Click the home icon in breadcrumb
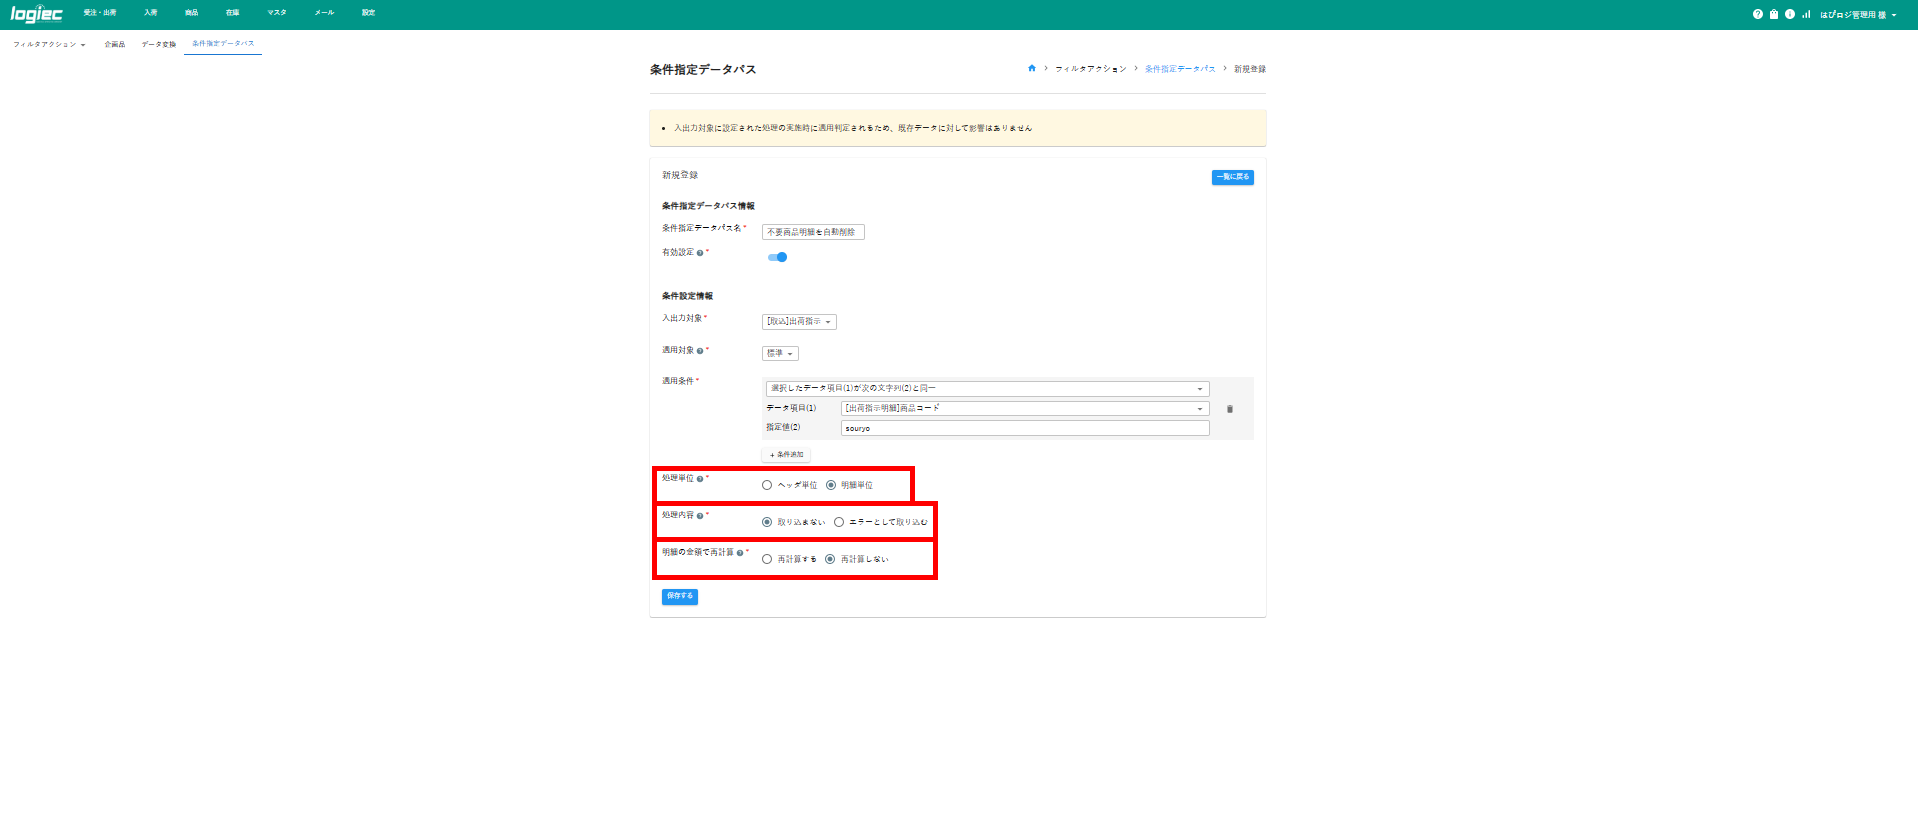The width and height of the screenshot is (1918, 813). (x=1032, y=69)
